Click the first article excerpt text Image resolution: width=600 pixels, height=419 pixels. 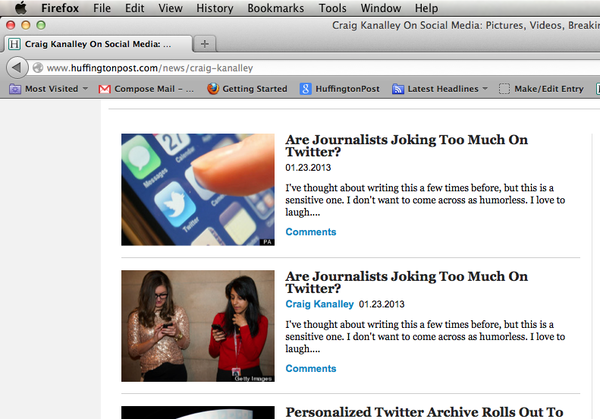pyautogui.click(x=425, y=200)
